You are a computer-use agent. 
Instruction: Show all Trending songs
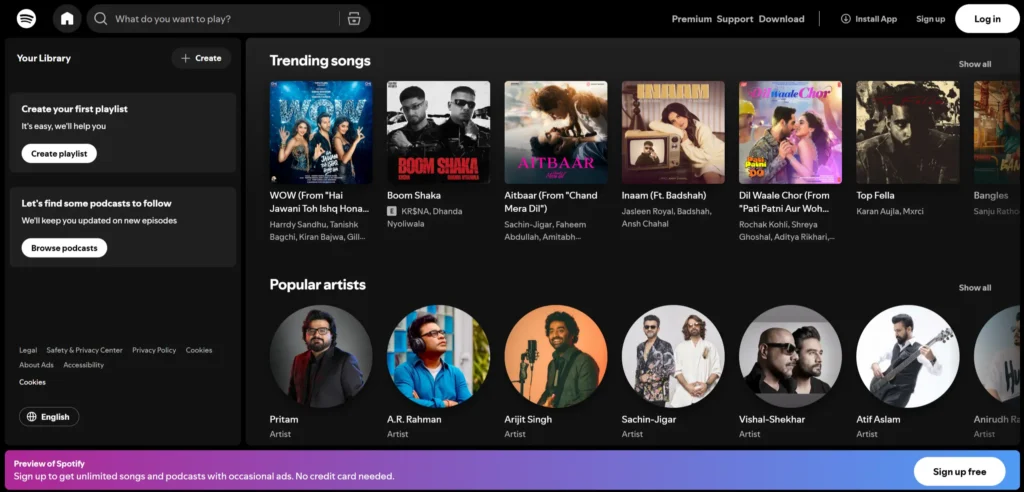(x=974, y=64)
